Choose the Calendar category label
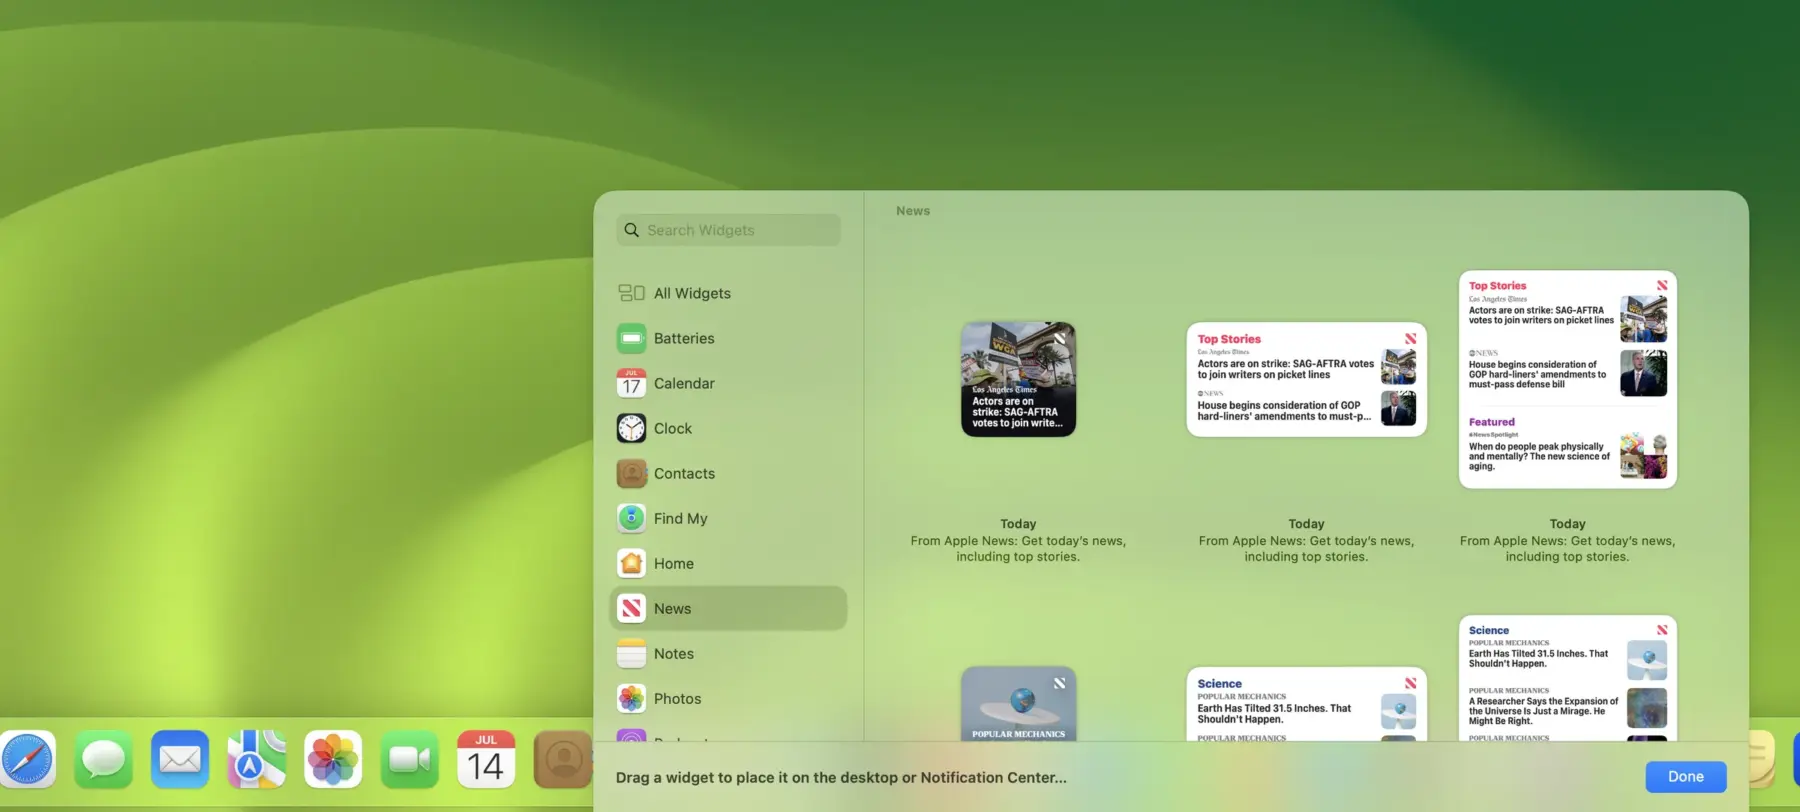 (684, 383)
